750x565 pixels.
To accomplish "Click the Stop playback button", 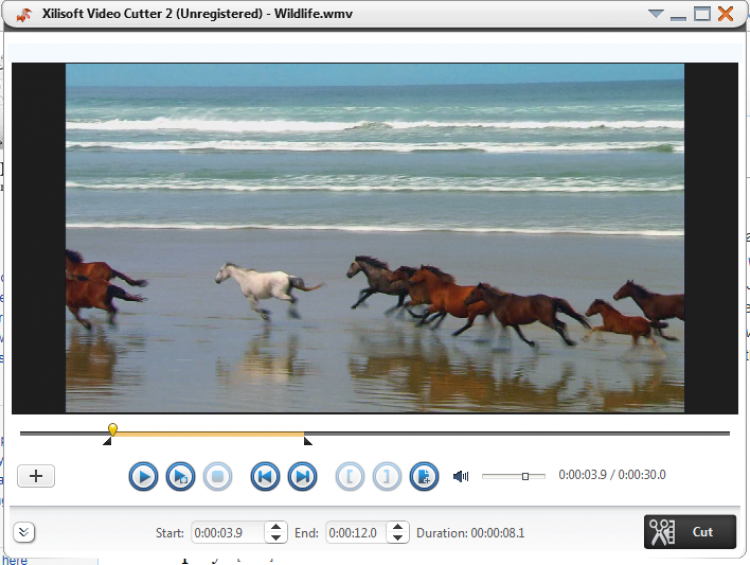I will (217, 477).
